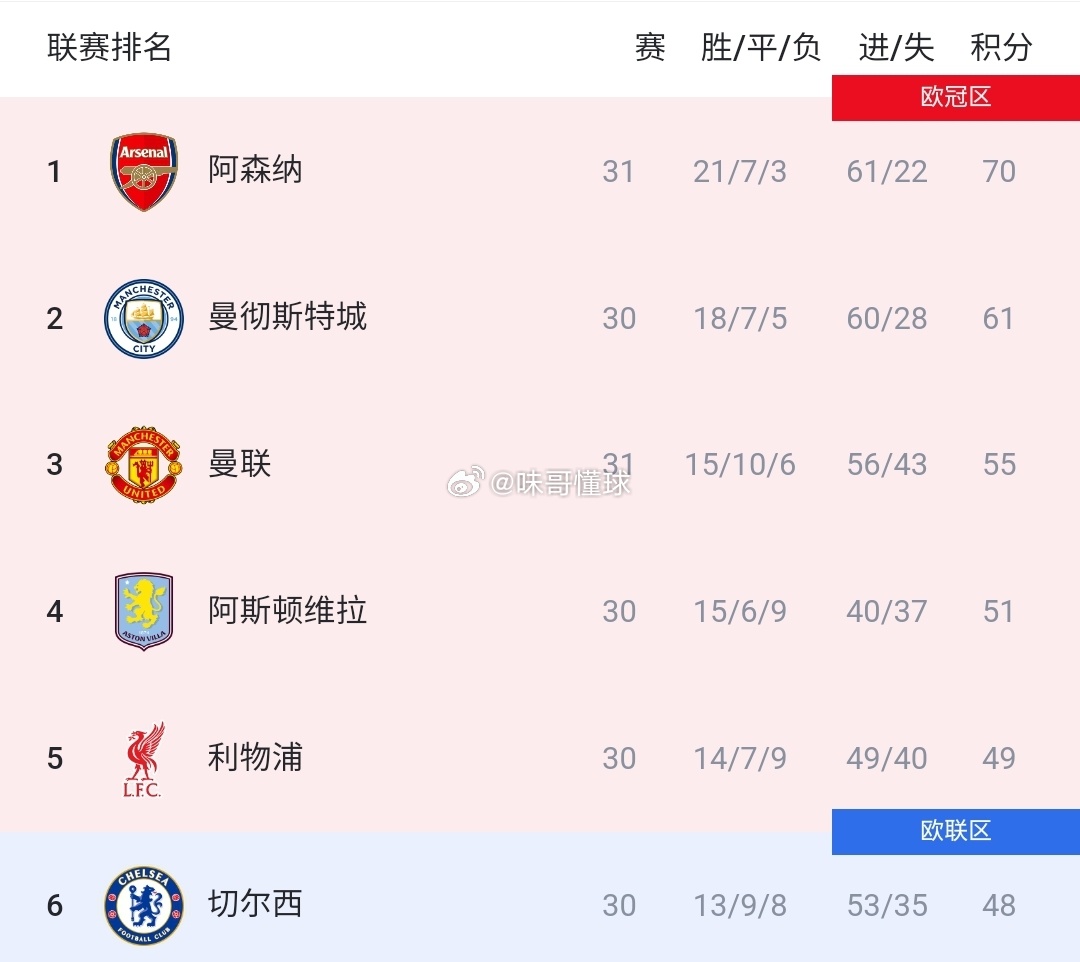The height and width of the screenshot is (962, 1080).
Task: Click the Weibo watermark logo
Action: pyautogui.click(x=466, y=481)
